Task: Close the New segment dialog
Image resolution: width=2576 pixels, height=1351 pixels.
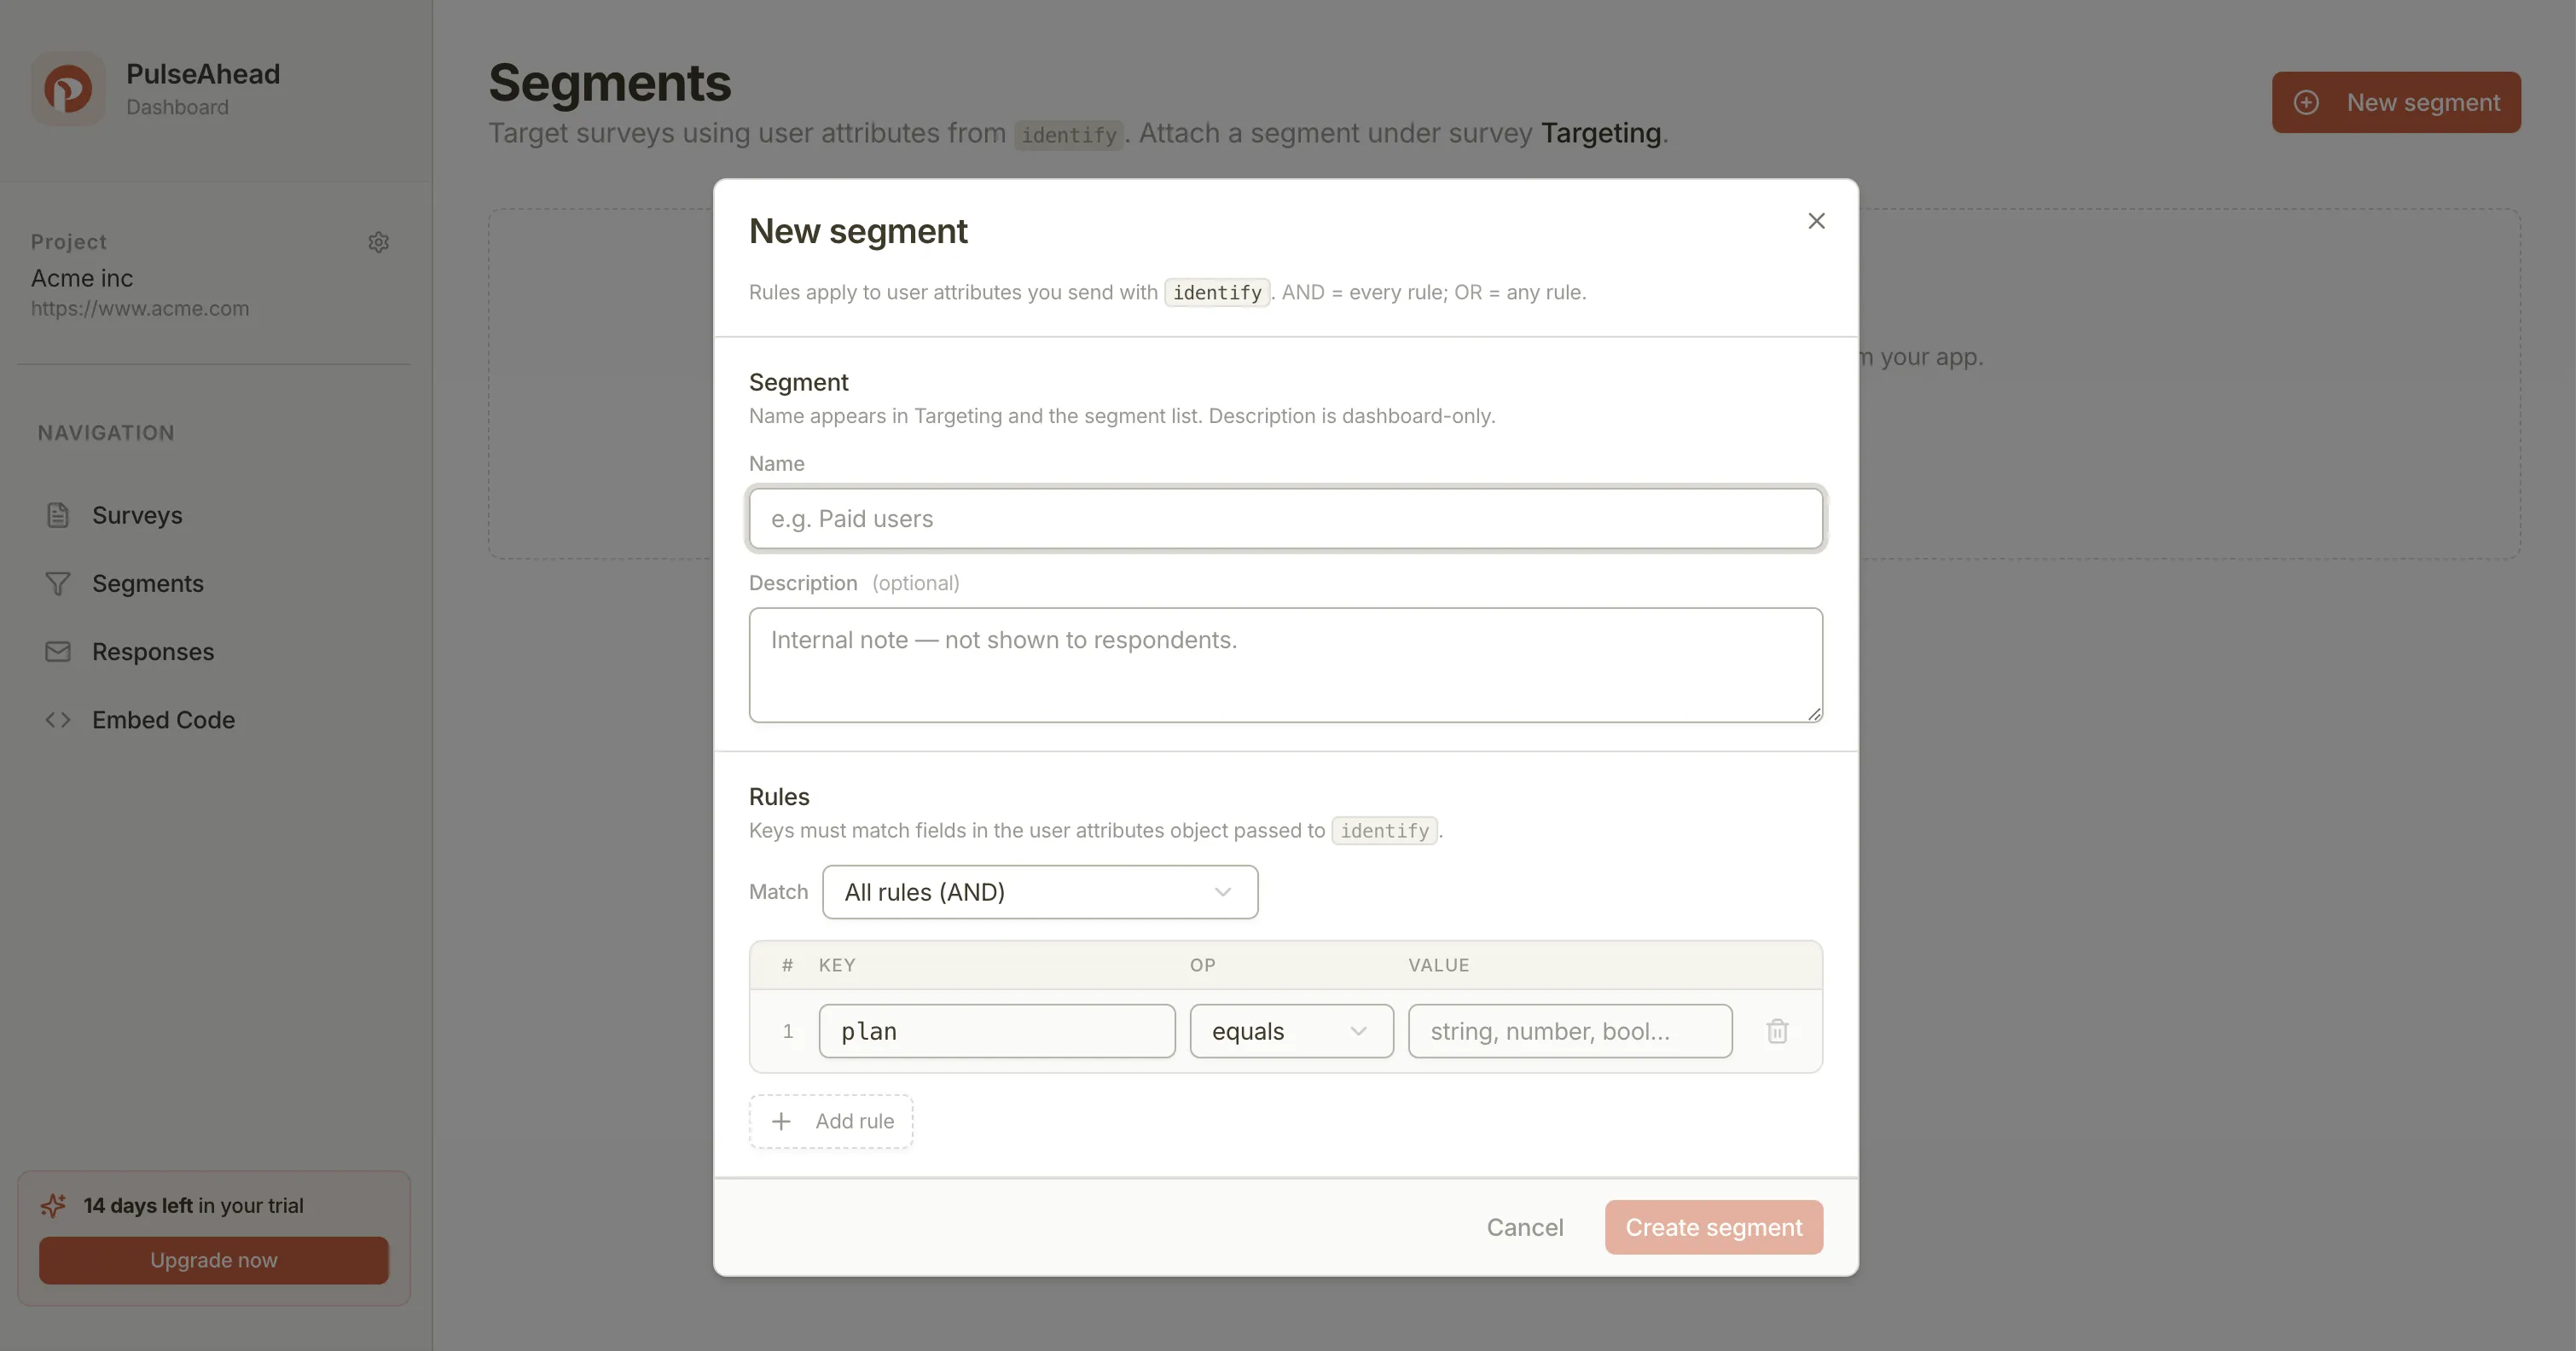Action: tap(1816, 221)
